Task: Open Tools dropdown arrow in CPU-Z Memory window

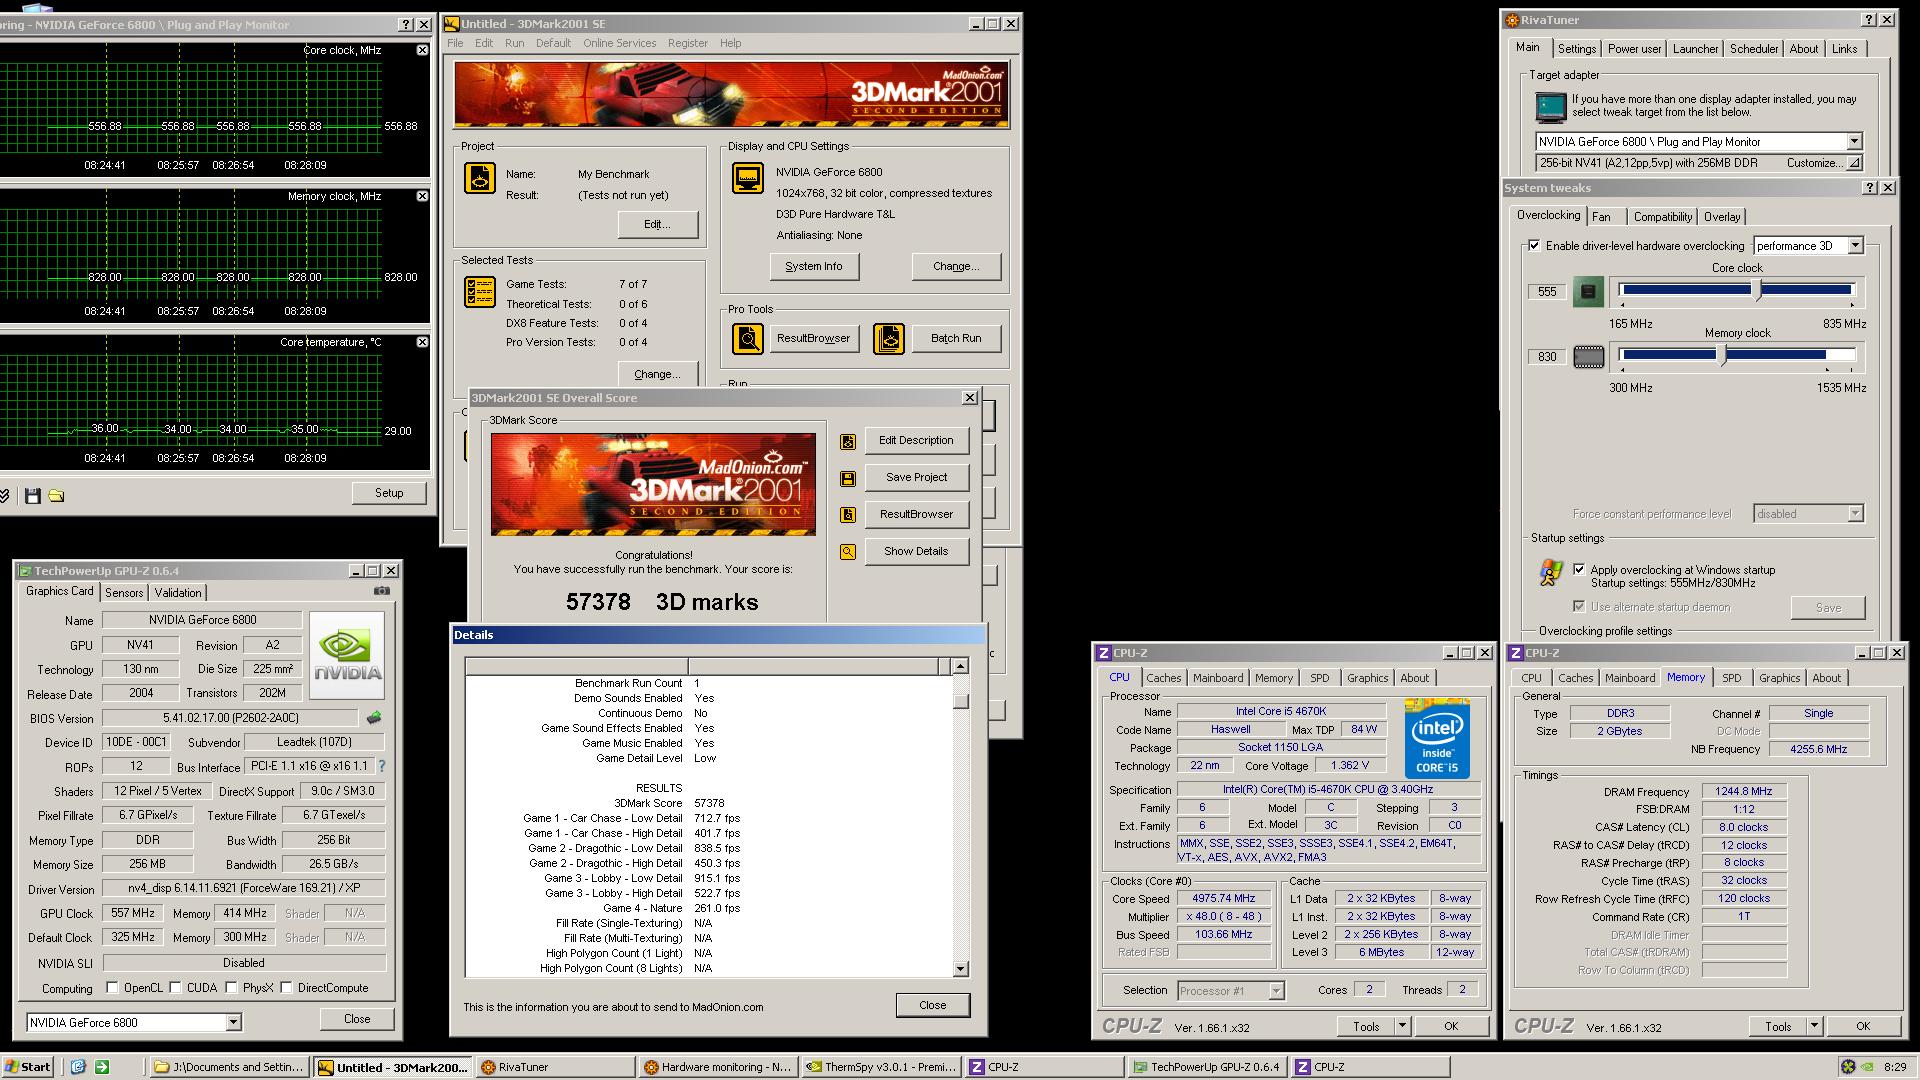Action: pos(1814,1026)
